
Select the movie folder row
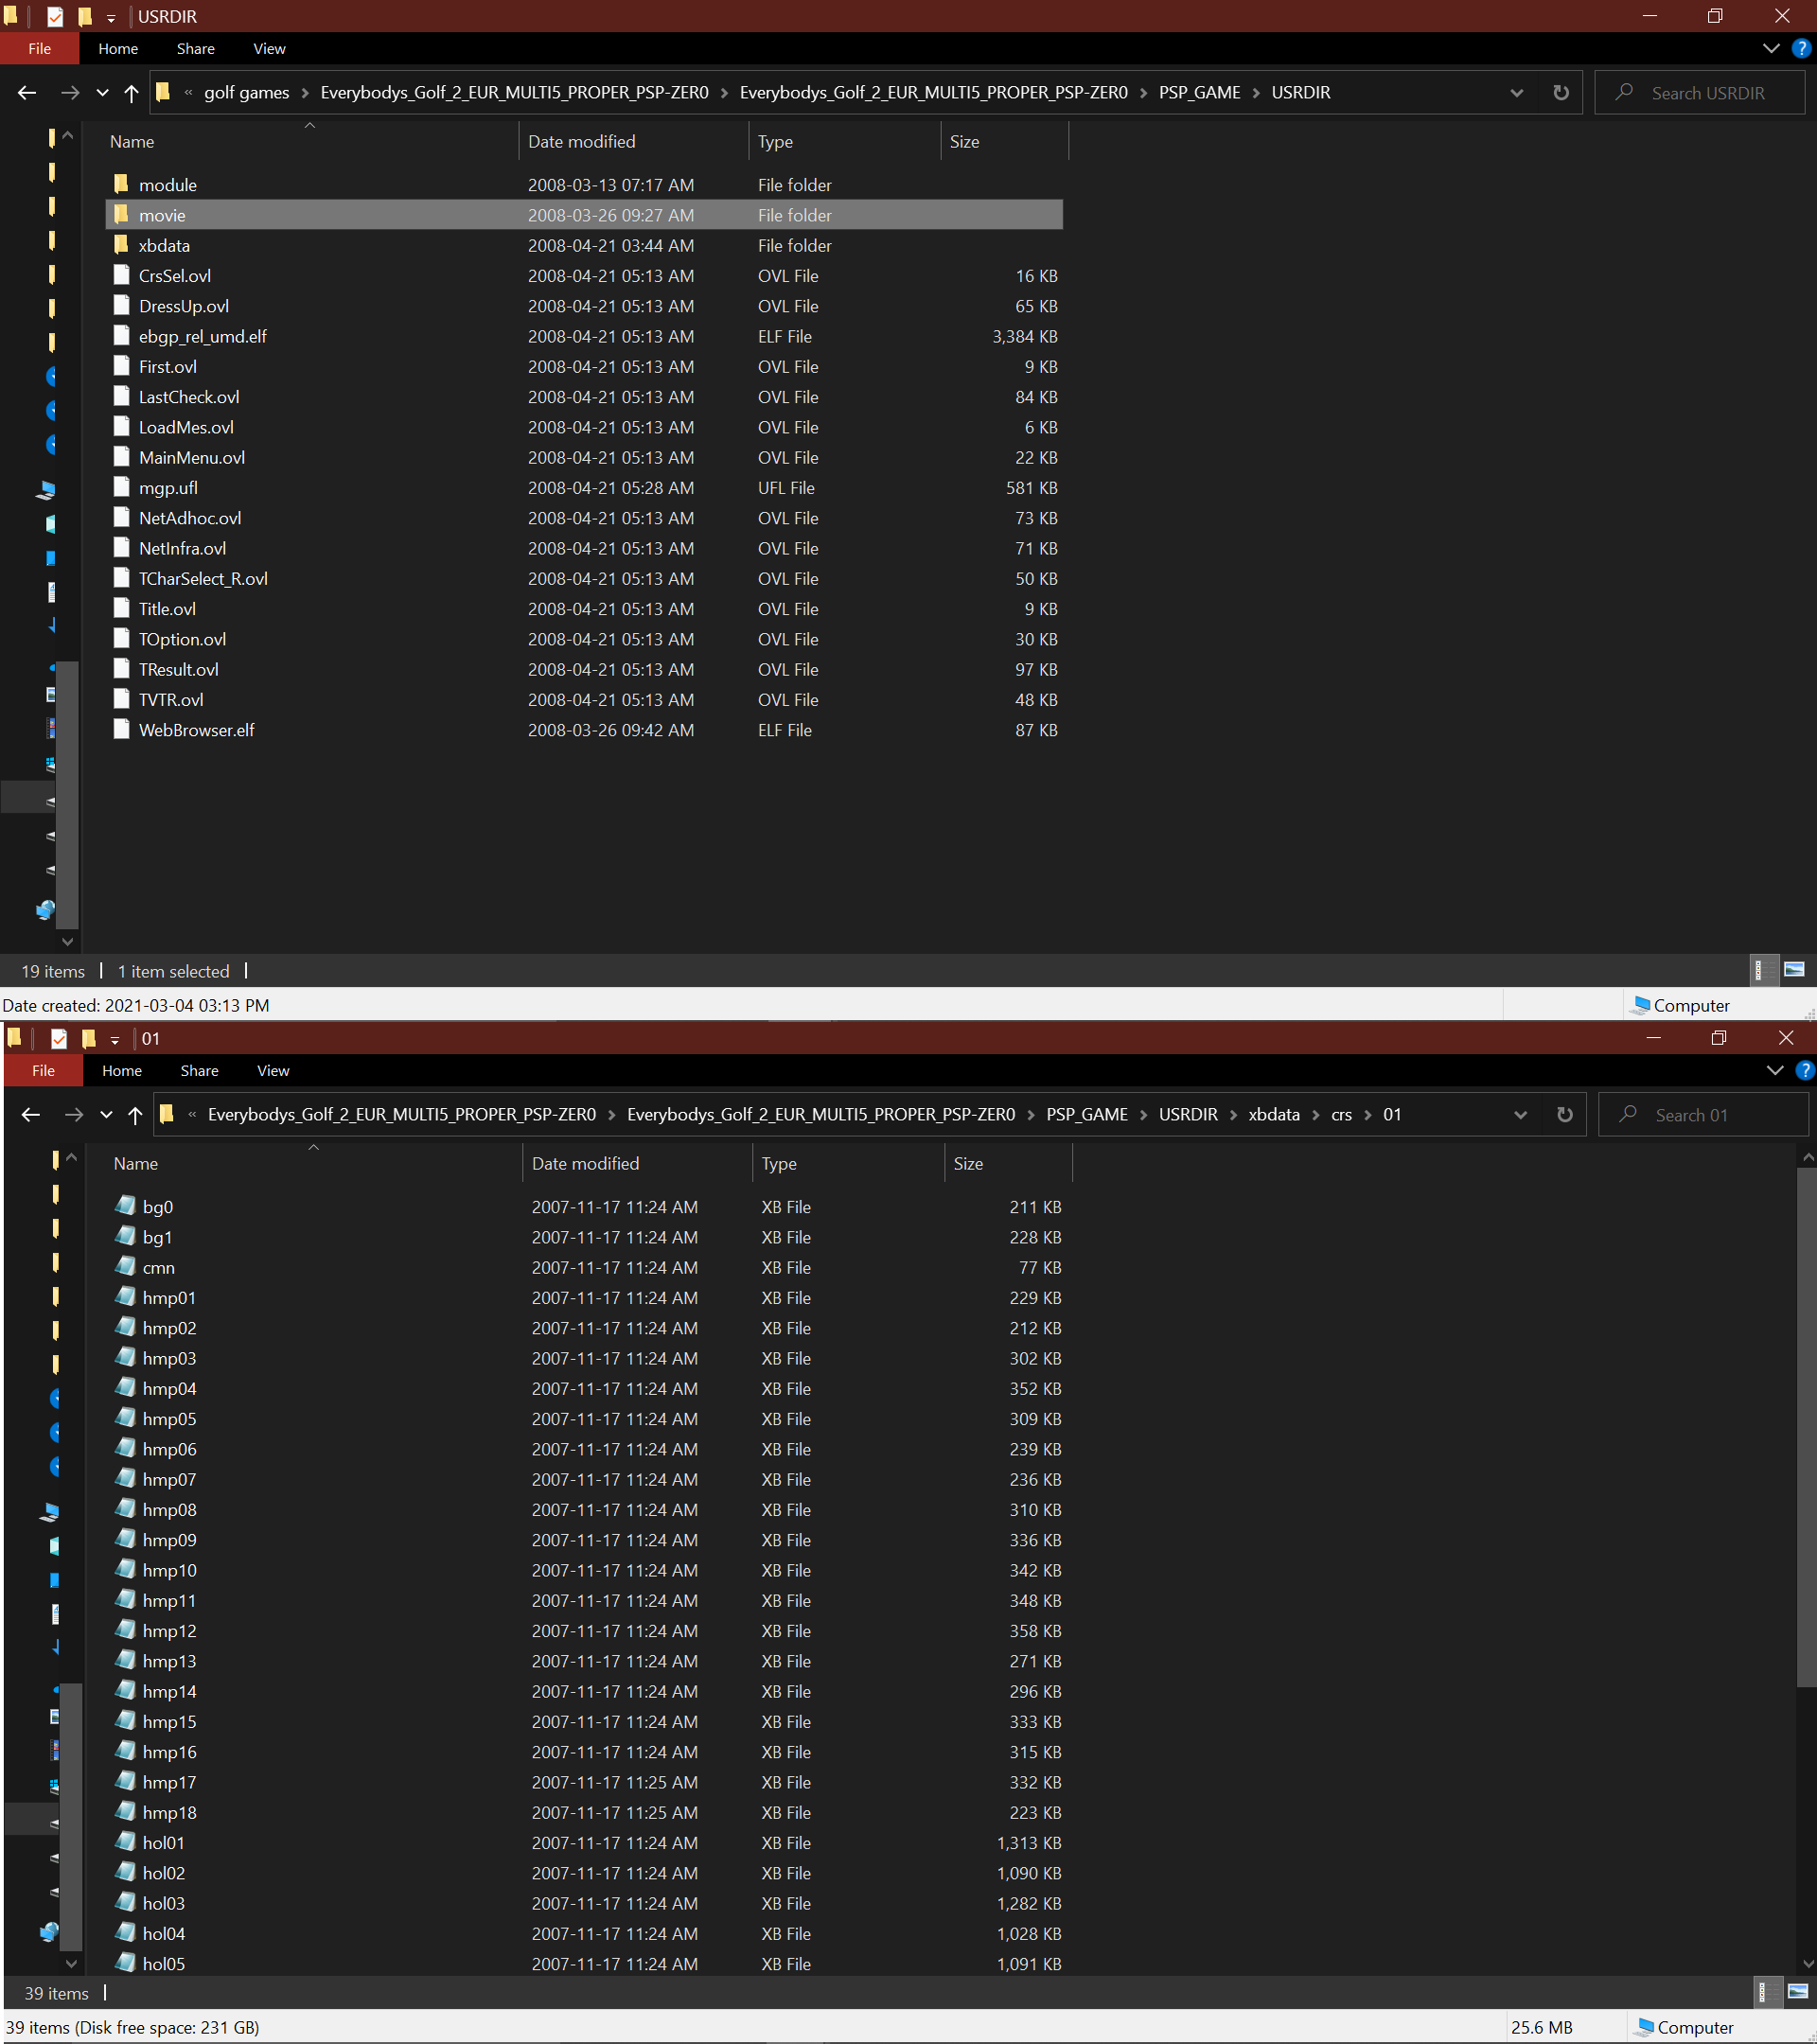pyautogui.click(x=584, y=214)
